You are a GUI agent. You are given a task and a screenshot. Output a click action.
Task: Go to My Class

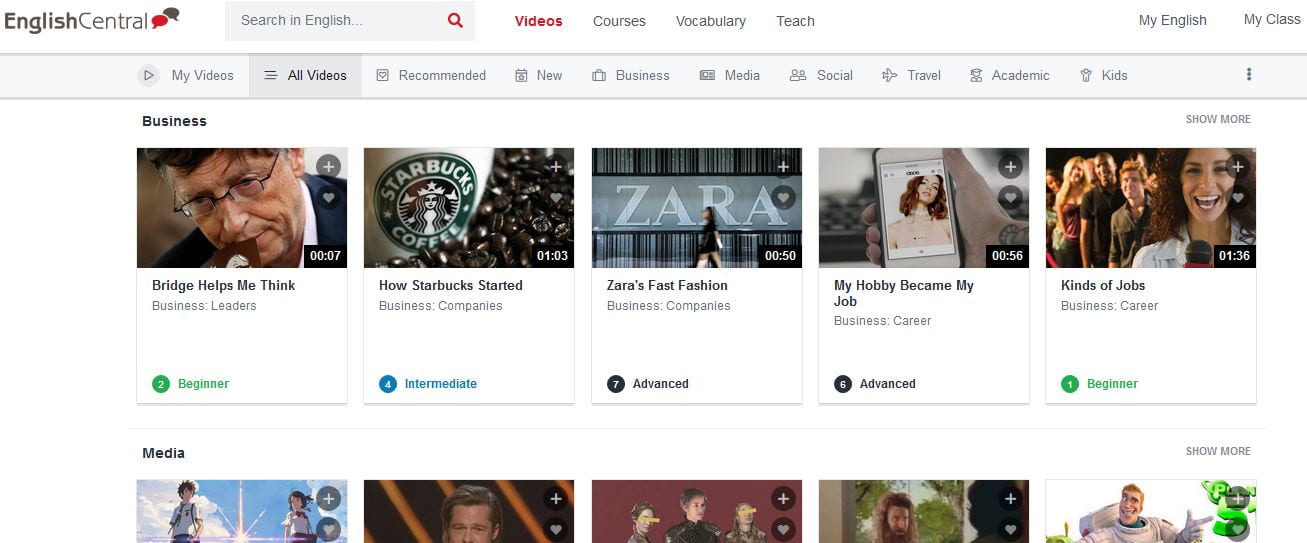click(x=1272, y=19)
